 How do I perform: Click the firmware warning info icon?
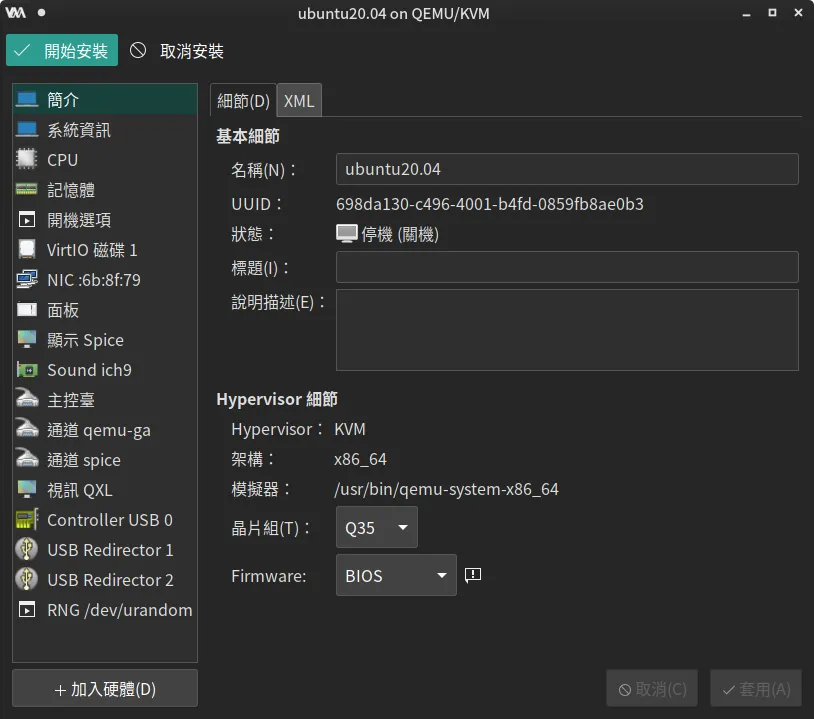pos(474,575)
